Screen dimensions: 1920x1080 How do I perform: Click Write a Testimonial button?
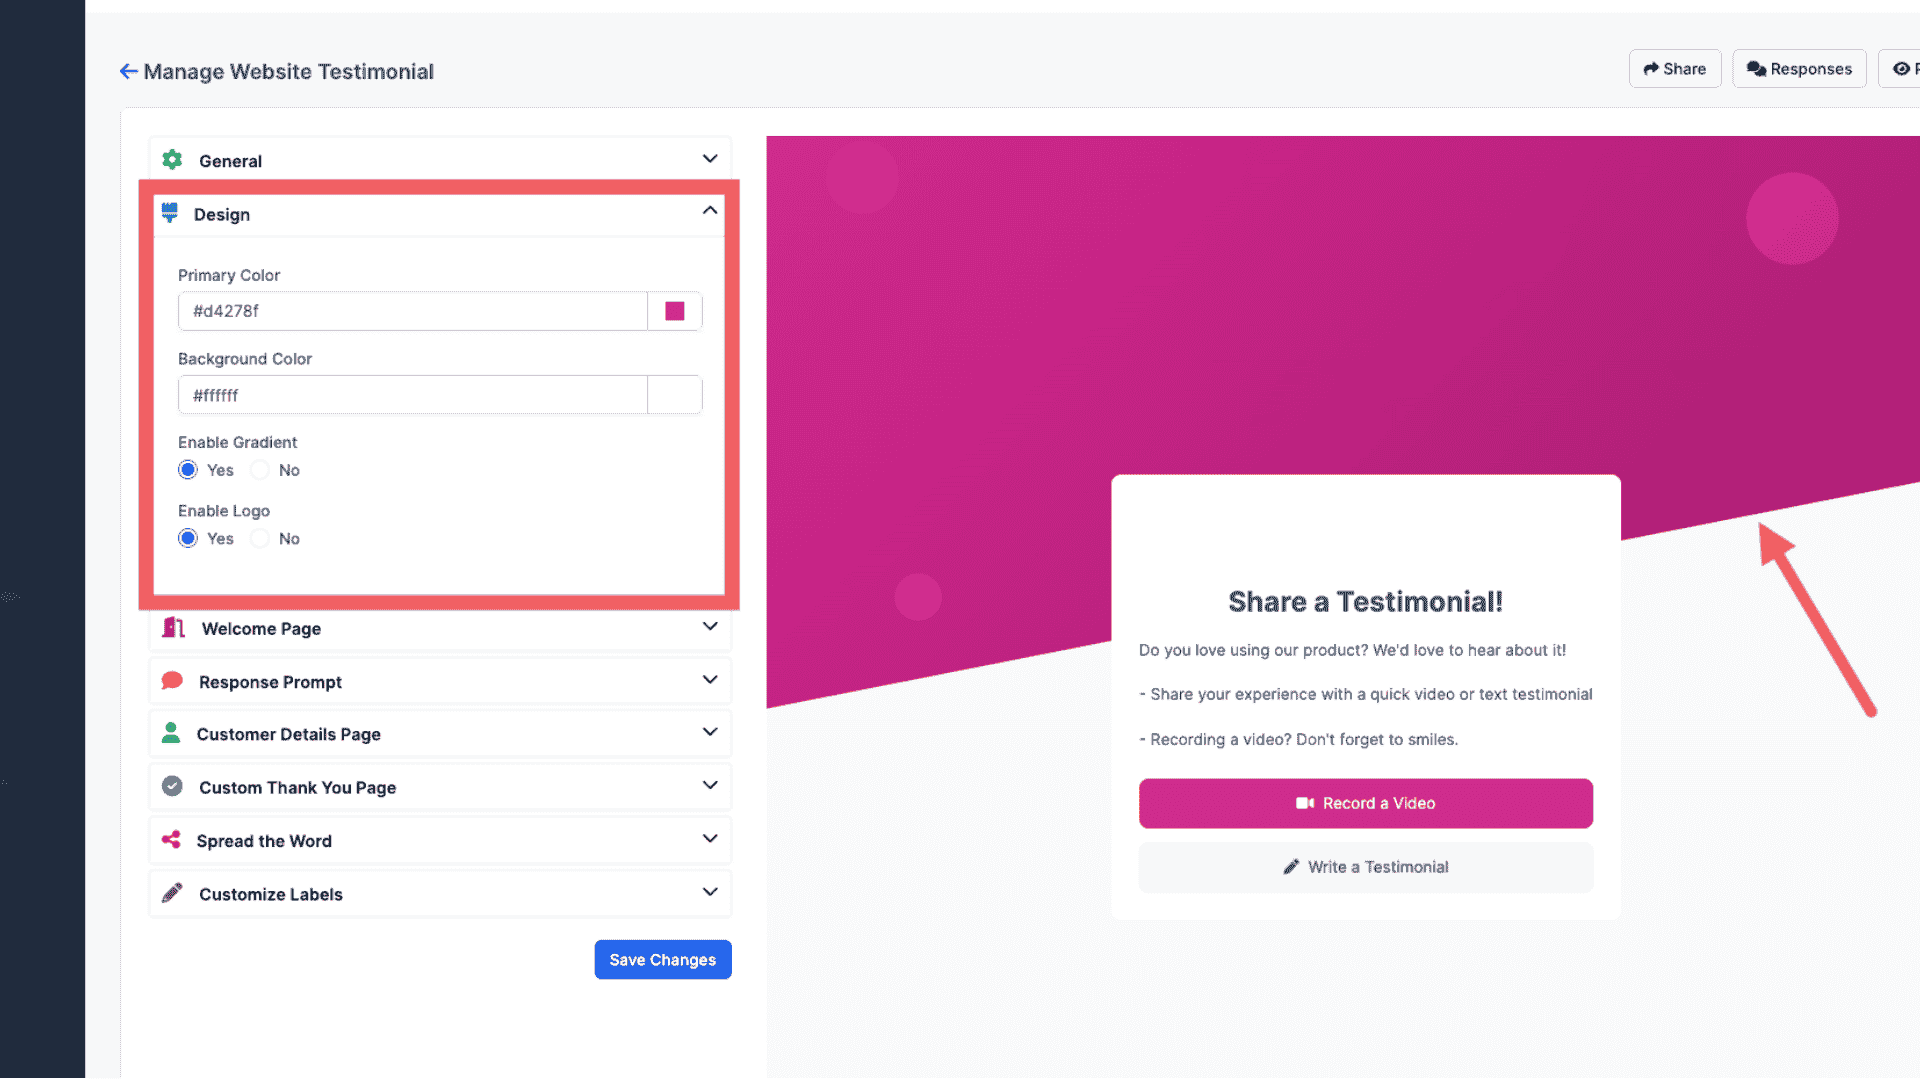coord(1366,867)
